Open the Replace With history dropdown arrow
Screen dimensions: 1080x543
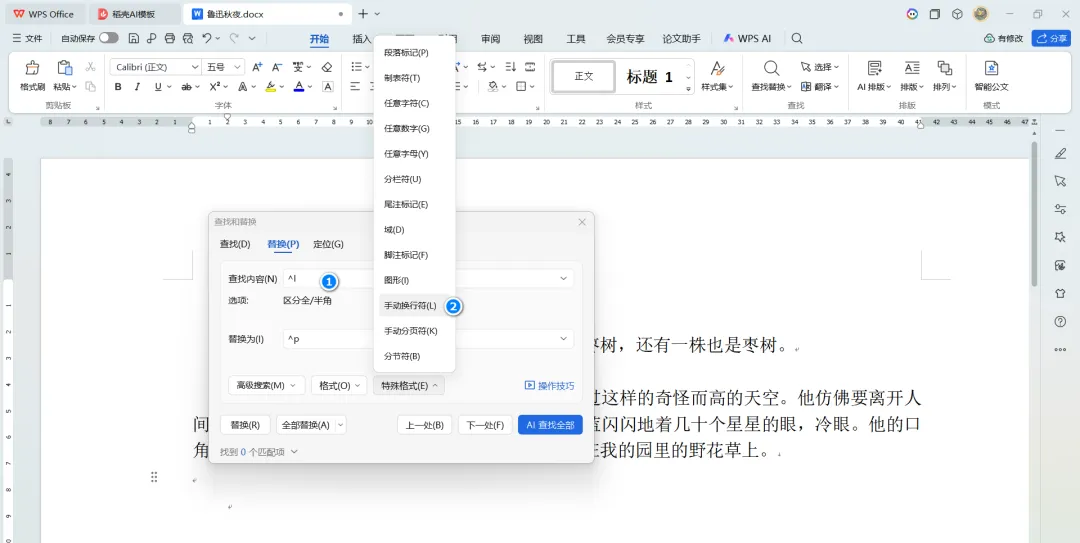563,338
